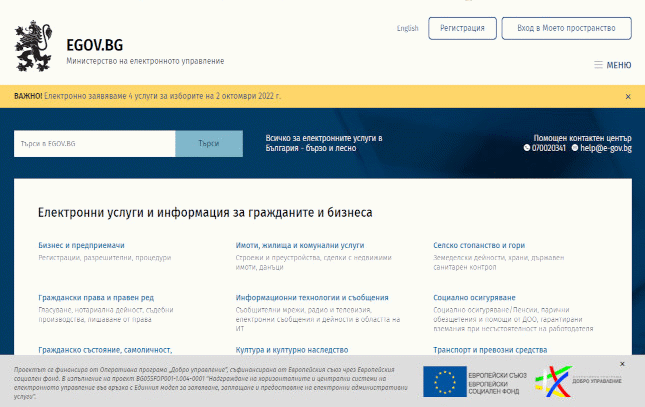The image size is (645, 407).
Task: Click the help@e-gov.bg email address
Action: pyautogui.click(x=606, y=148)
